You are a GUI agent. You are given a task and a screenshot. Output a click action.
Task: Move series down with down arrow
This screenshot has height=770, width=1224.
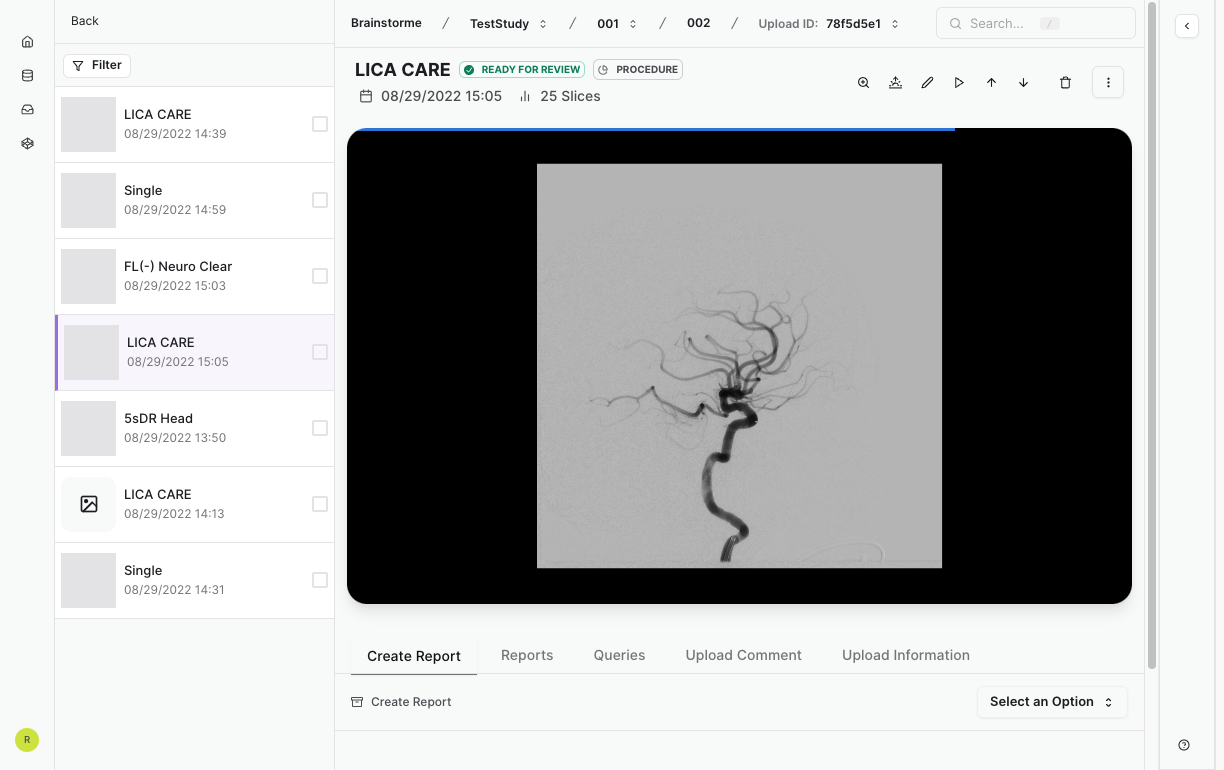click(1023, 83)
